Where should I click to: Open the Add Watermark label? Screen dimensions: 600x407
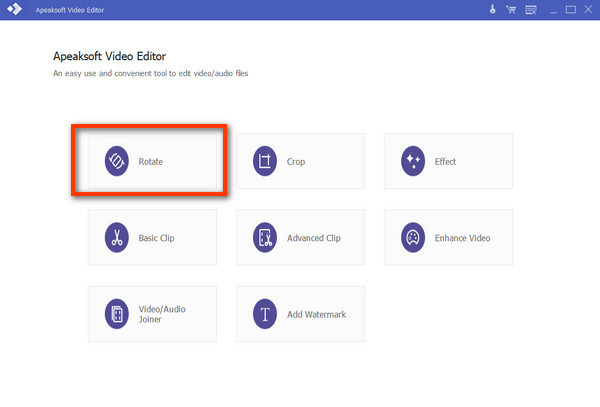pos(316,314)
